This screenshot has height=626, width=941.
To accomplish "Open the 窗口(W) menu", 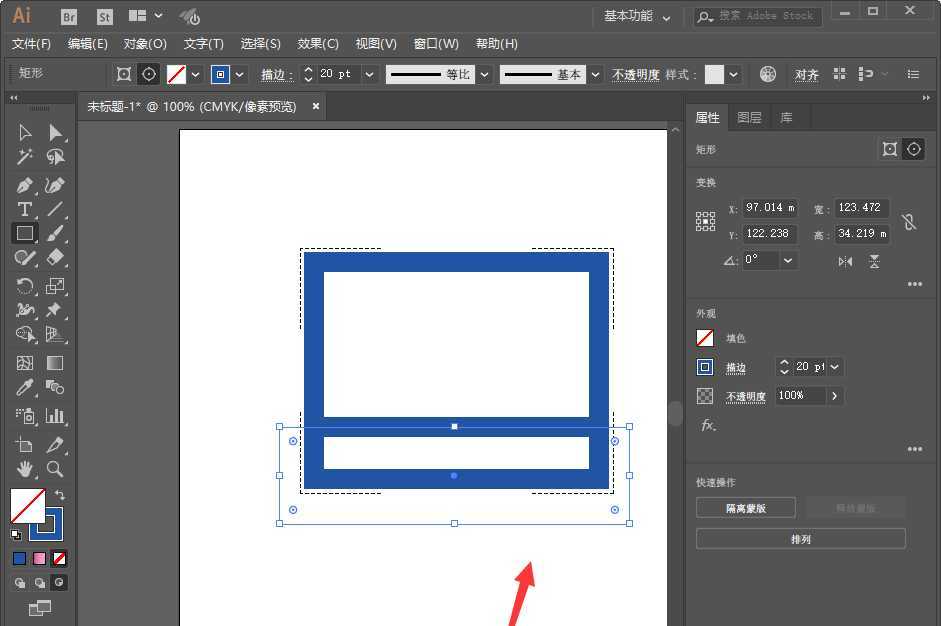I will coord(437,43).
